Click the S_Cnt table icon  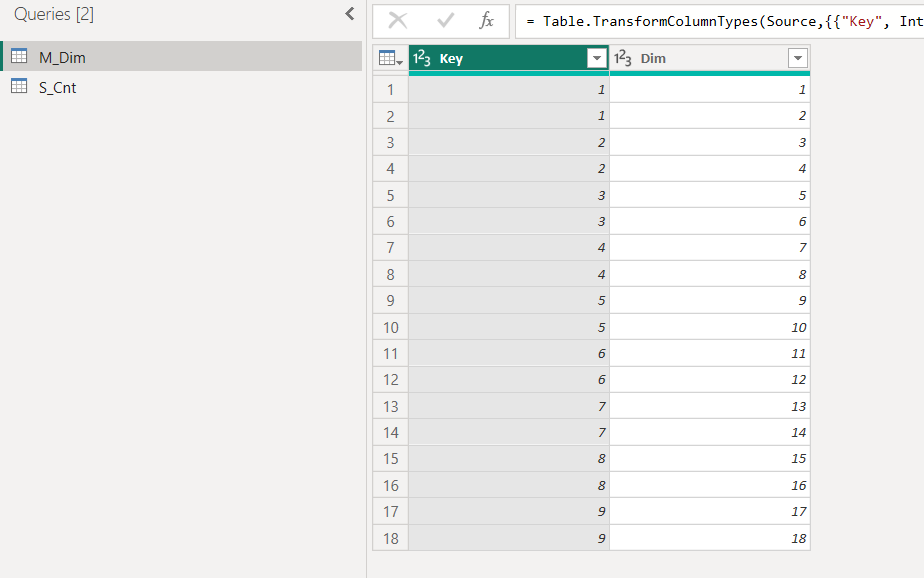click(x=19, y=87)
